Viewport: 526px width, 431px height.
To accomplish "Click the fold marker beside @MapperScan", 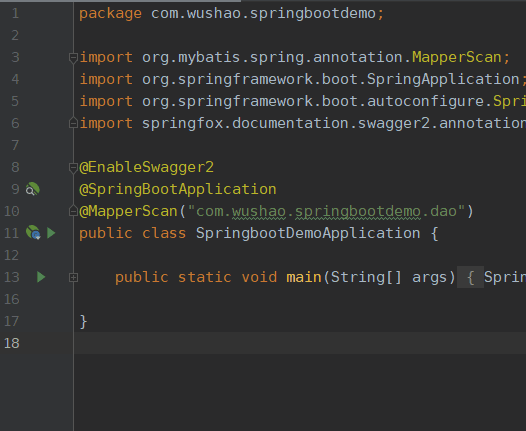I will coord(73,211).
